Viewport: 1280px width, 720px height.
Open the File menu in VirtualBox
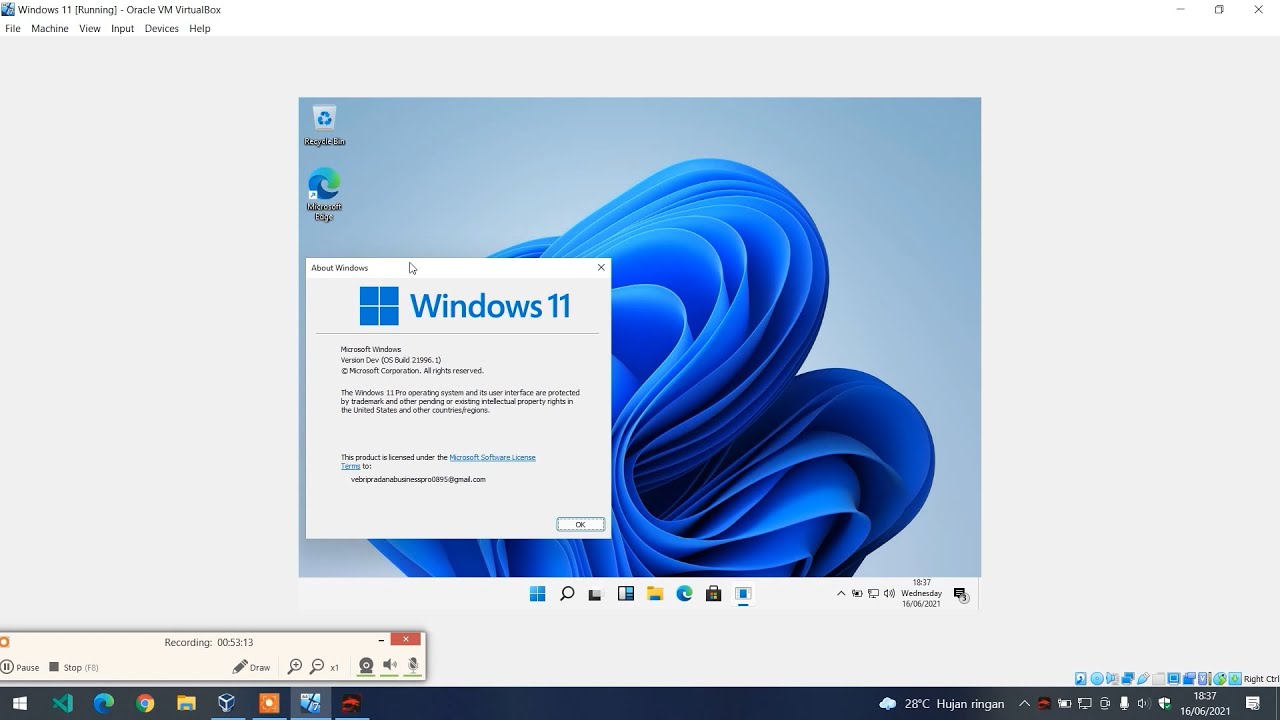point(13,29)
